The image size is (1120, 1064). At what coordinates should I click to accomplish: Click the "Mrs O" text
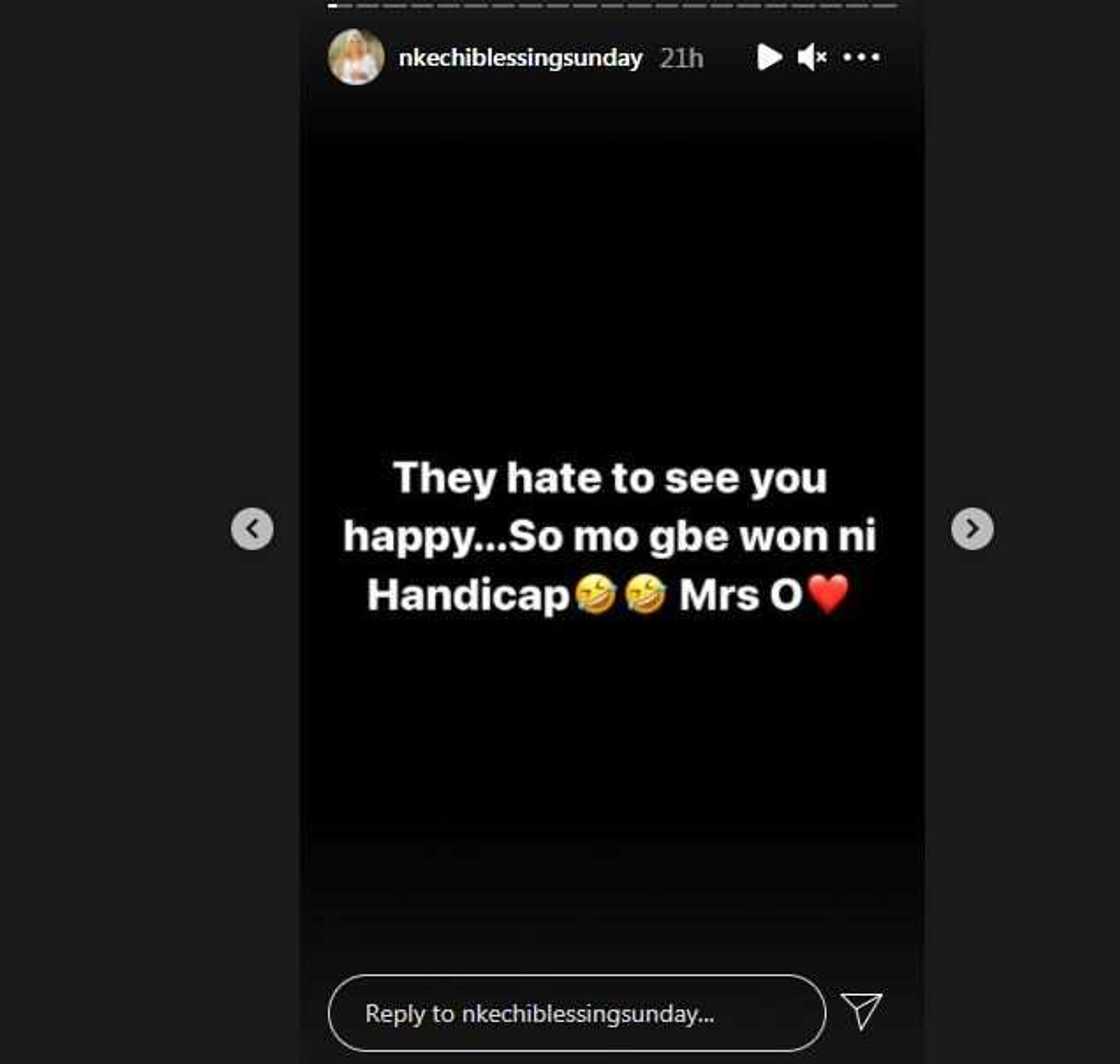(741, 595)
